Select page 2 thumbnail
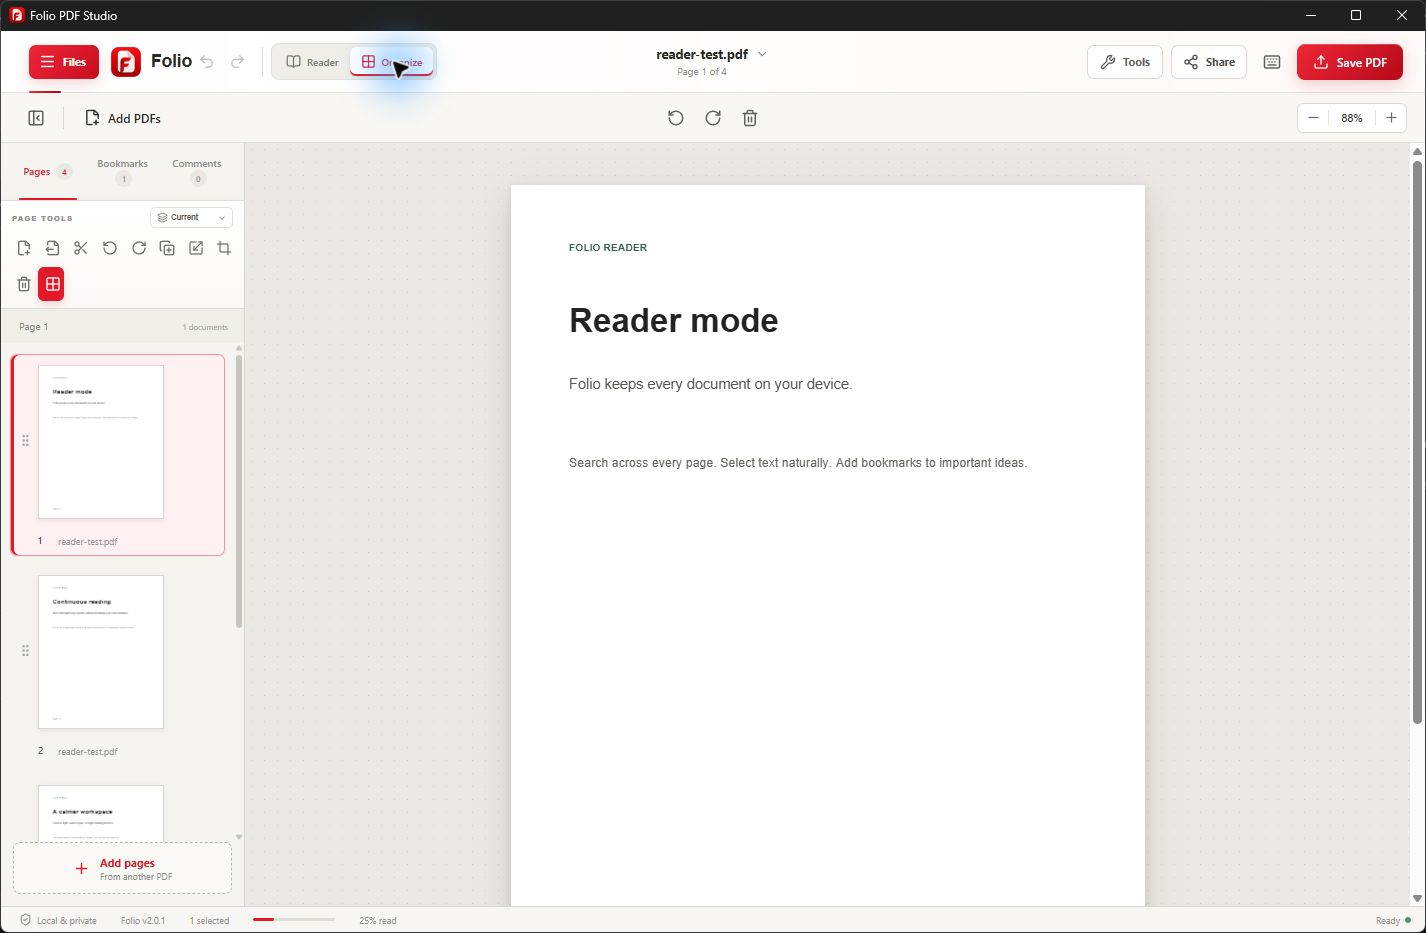 (x=101, y=652)
